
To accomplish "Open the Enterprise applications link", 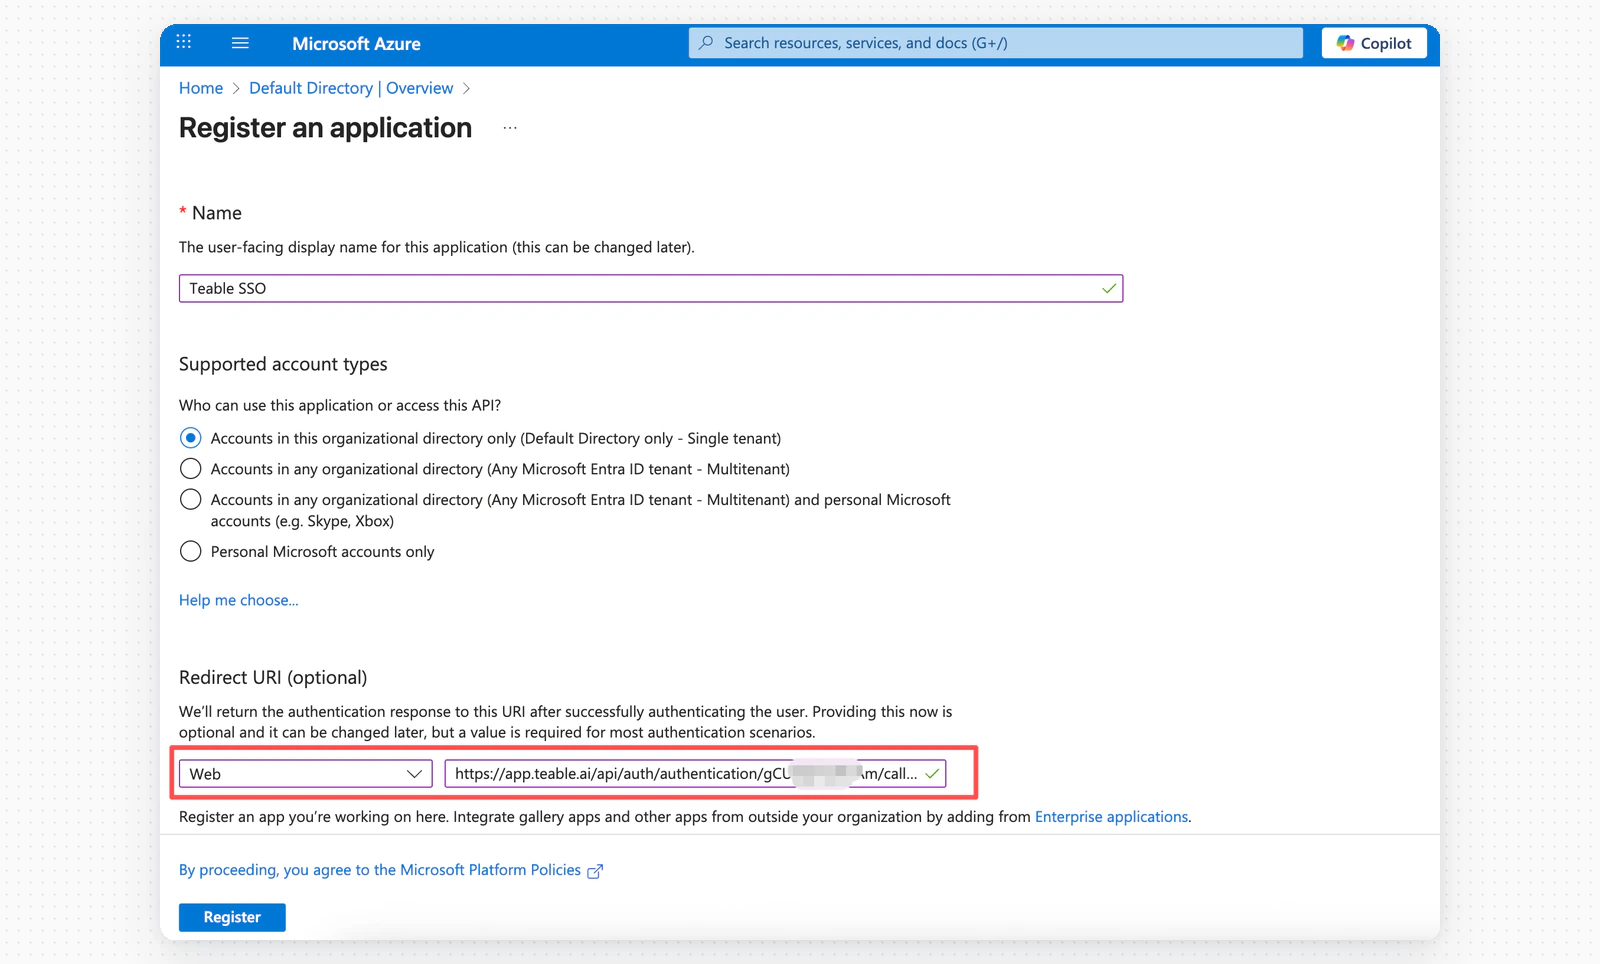I will (x=1111, y=817).
